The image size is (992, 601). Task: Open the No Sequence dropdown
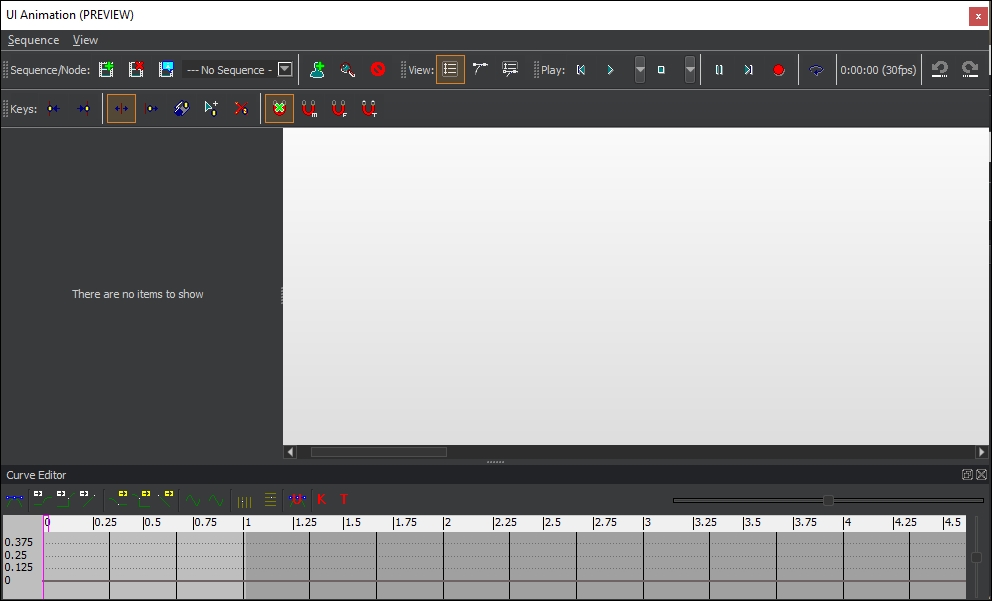pos(284,70)
